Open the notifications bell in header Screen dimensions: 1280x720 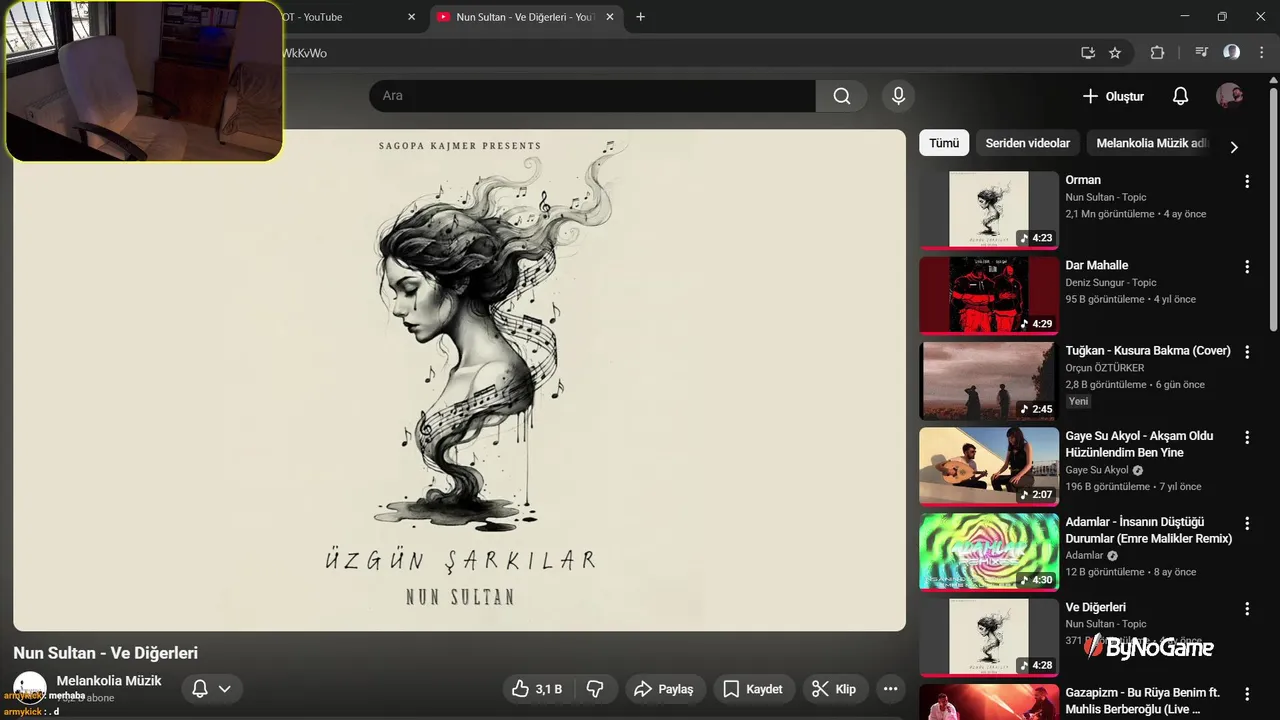coord(1180,96)
